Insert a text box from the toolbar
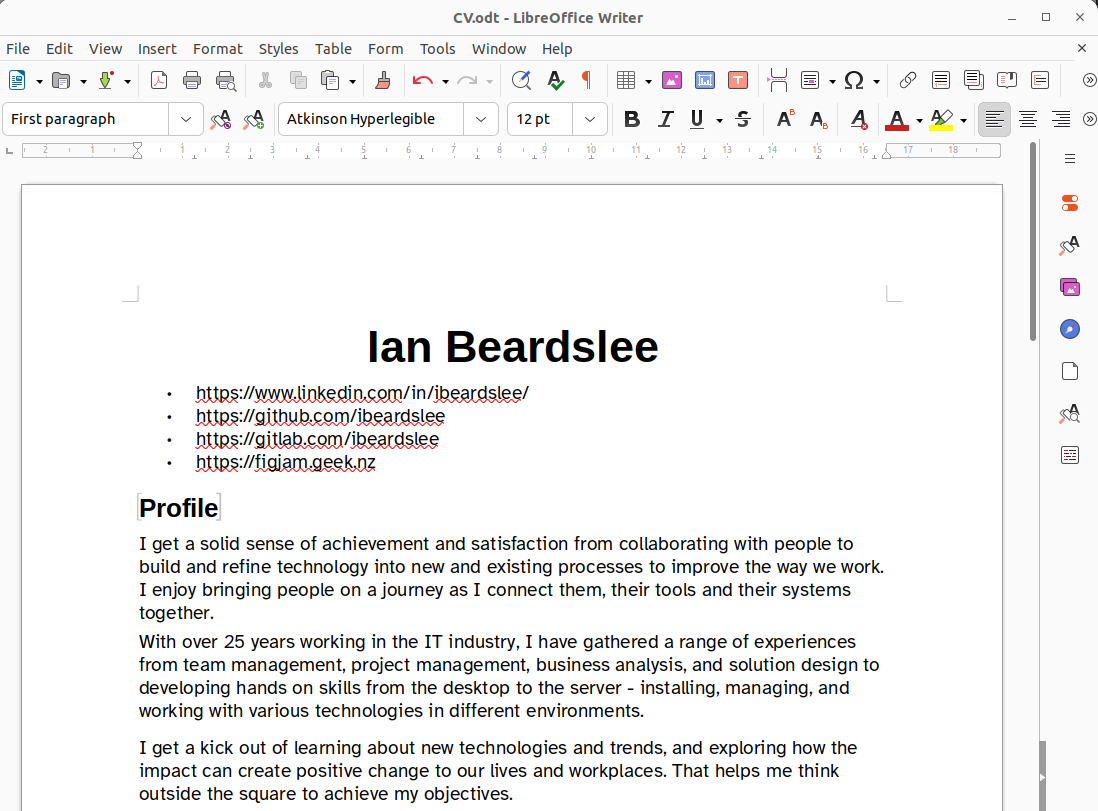 (738, 80)
